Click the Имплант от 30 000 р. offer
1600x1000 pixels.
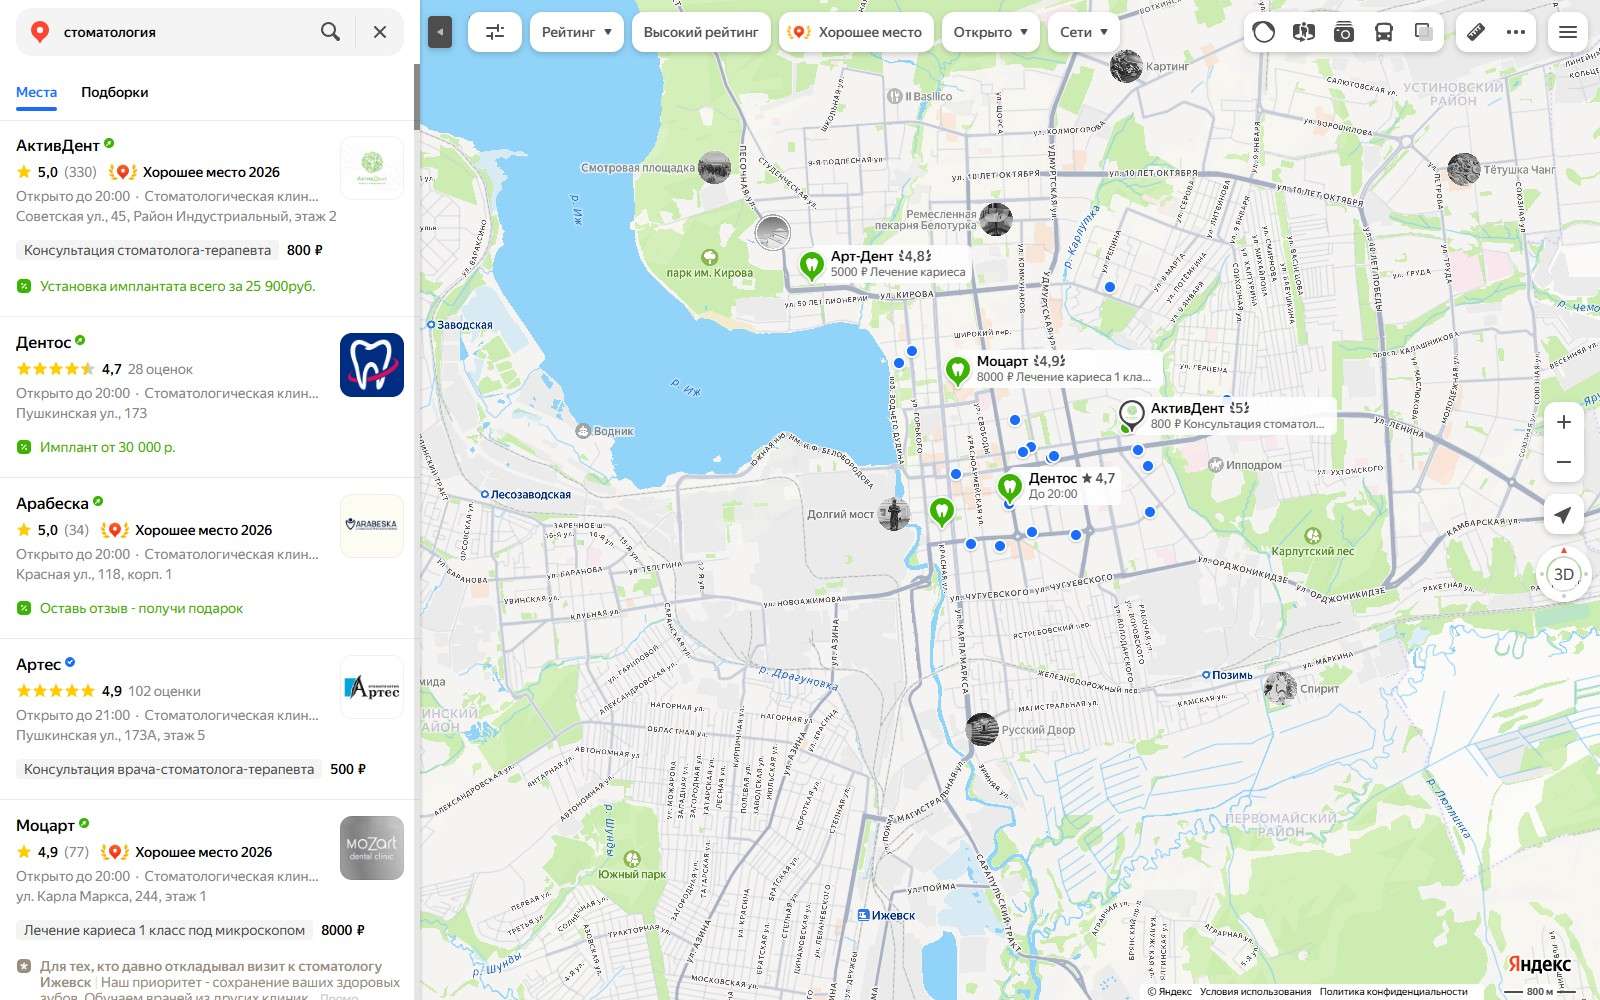107,447
